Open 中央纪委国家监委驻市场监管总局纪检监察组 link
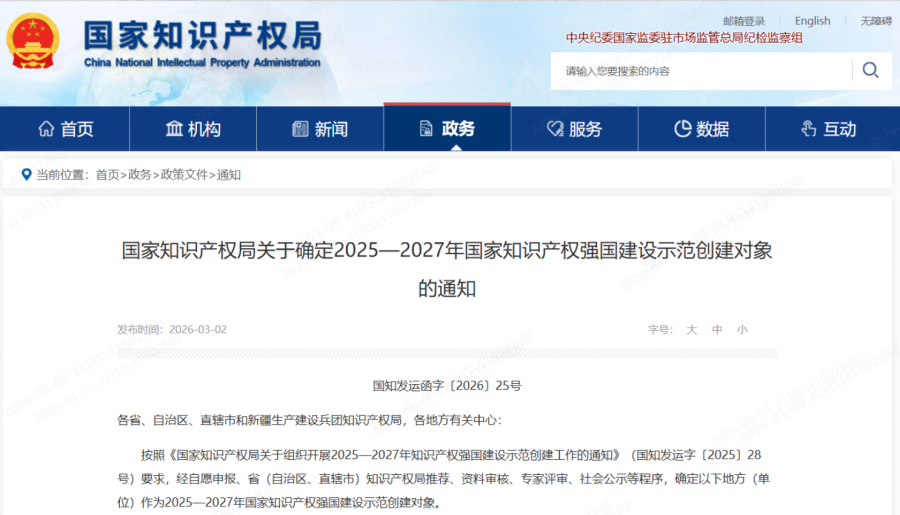This screenshot has height=515, width=900. 684,38
